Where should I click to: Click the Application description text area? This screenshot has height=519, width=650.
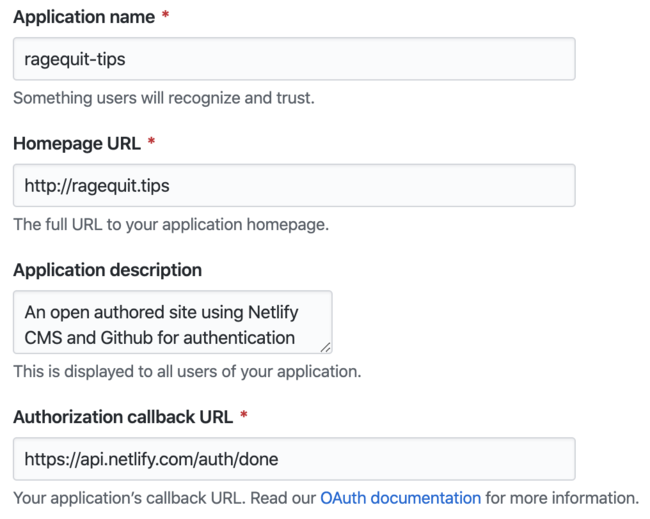(x=172, y=322)
